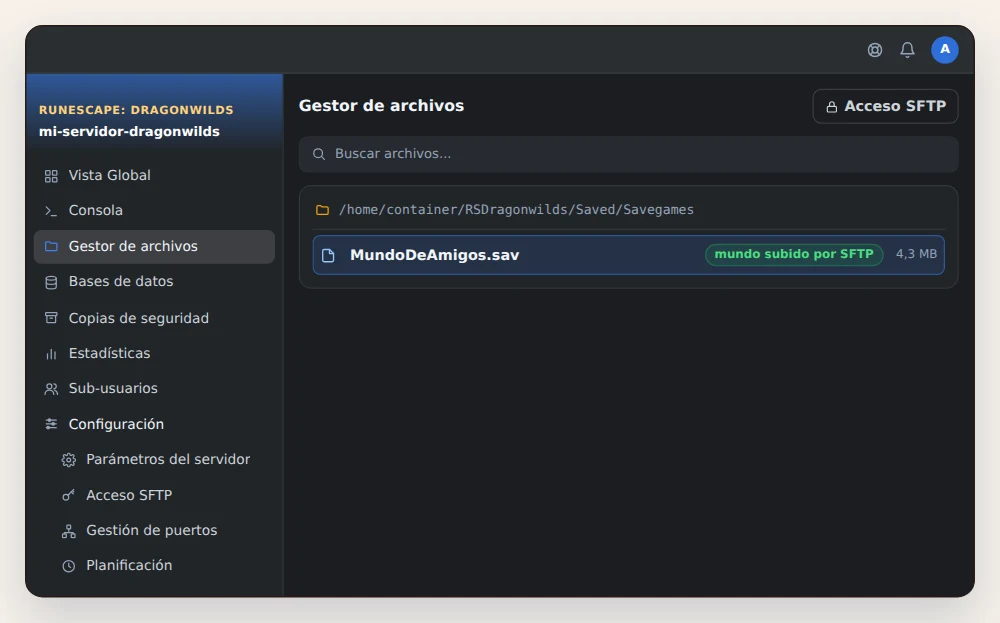Image resolution: width=1000 pixels, height=623 pixels.
Task: Open the user avatar menu
Action: point(945,50)
